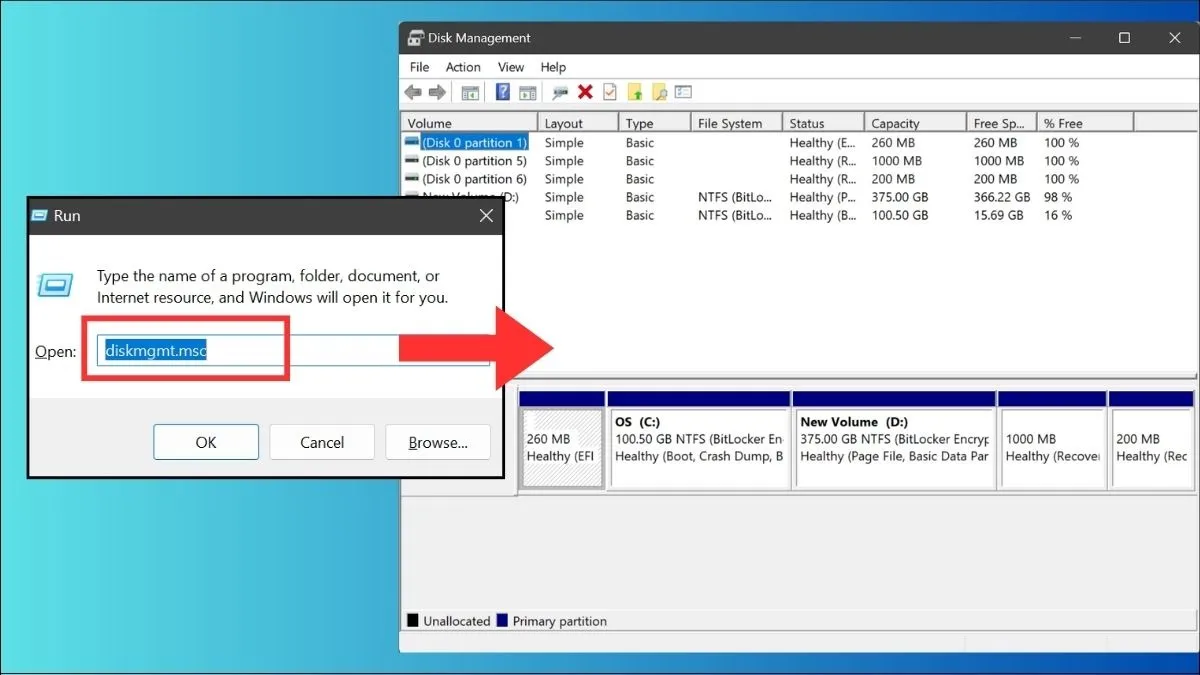The image size is (1200, 675).
Task: Open Help using the blue question mark icon
Action: click(502, 91)
